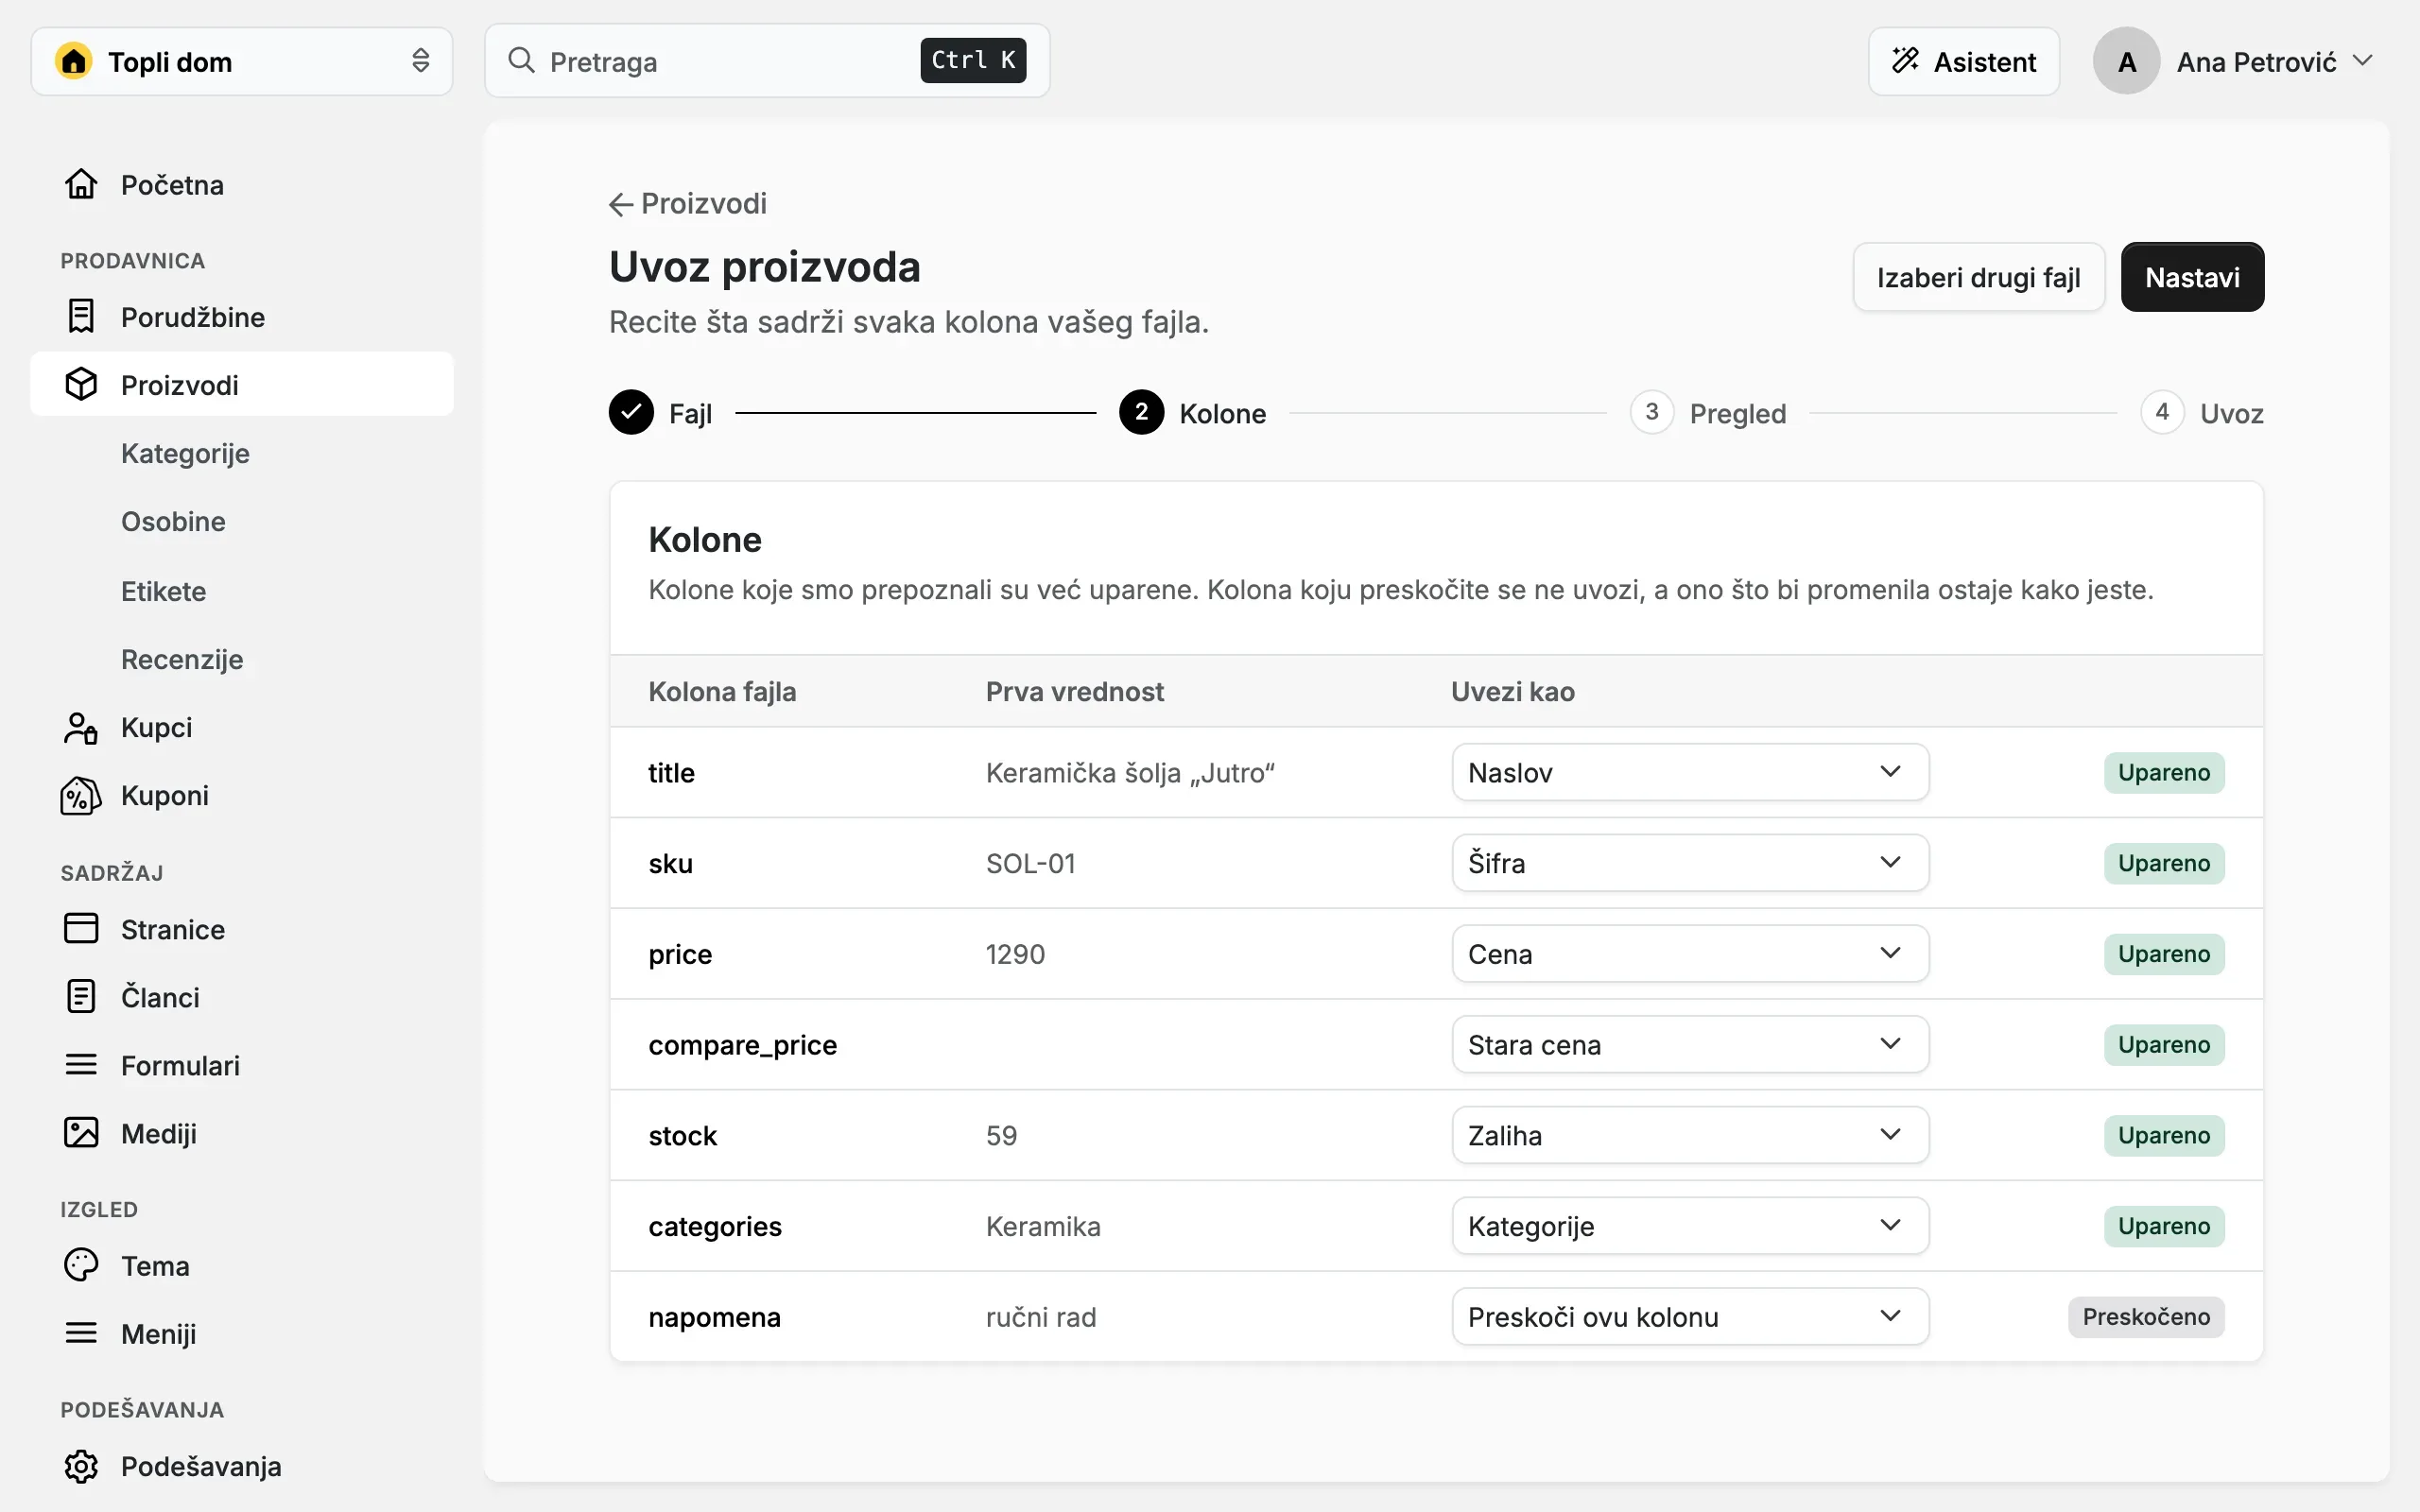
Task: Open the Naslow dropdown for title column
Action: pyautogui.click(x=1690, y=772)
